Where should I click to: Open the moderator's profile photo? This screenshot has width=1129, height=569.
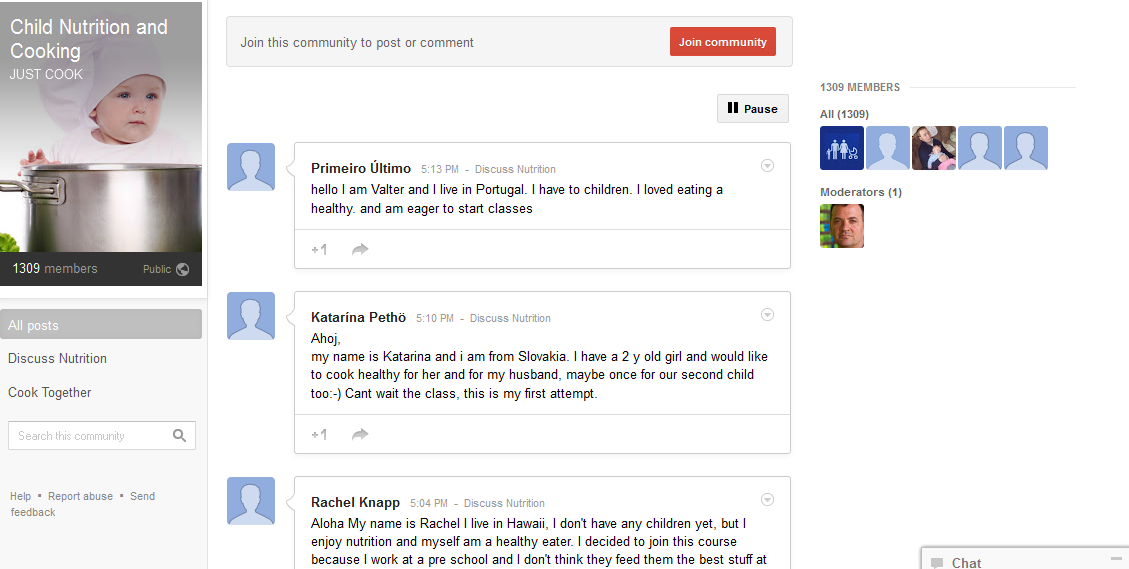(x=842, y=226)
